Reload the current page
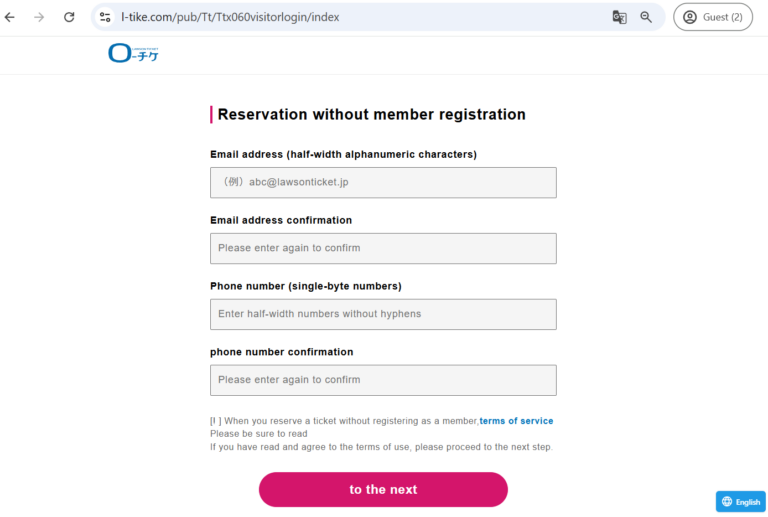 [69, 17]
